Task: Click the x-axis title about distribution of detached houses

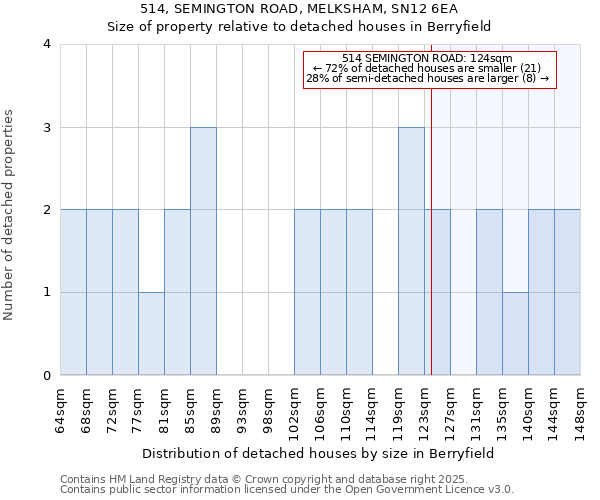Action: click(x=325, y=453)
